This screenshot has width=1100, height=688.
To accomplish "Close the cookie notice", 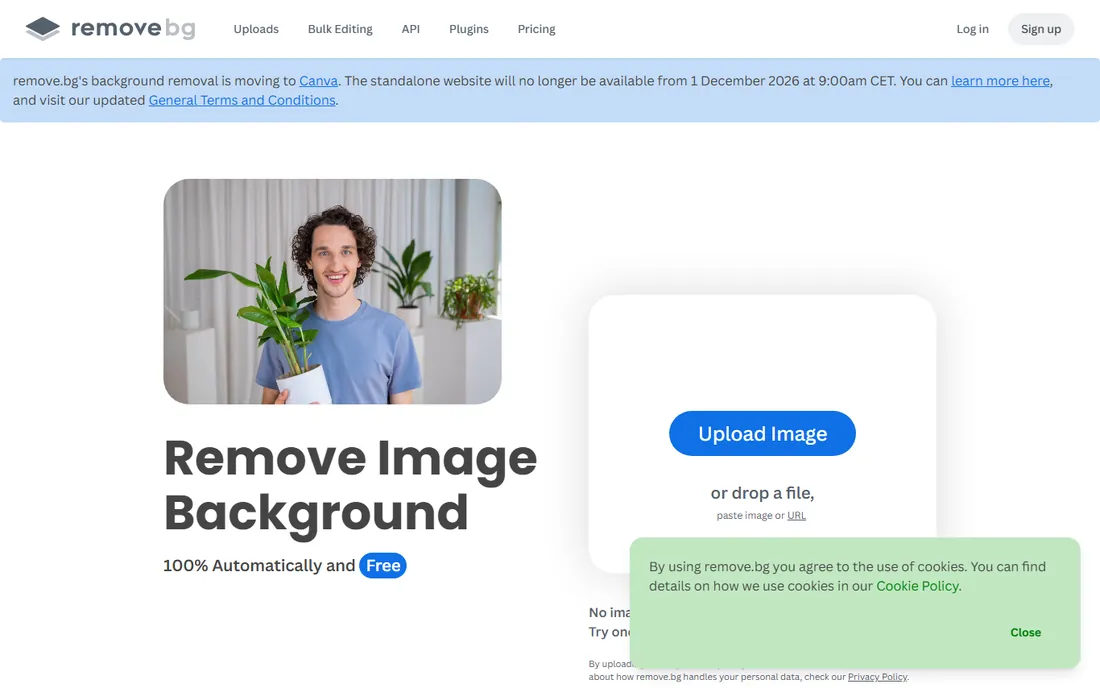I will 1026,633.
